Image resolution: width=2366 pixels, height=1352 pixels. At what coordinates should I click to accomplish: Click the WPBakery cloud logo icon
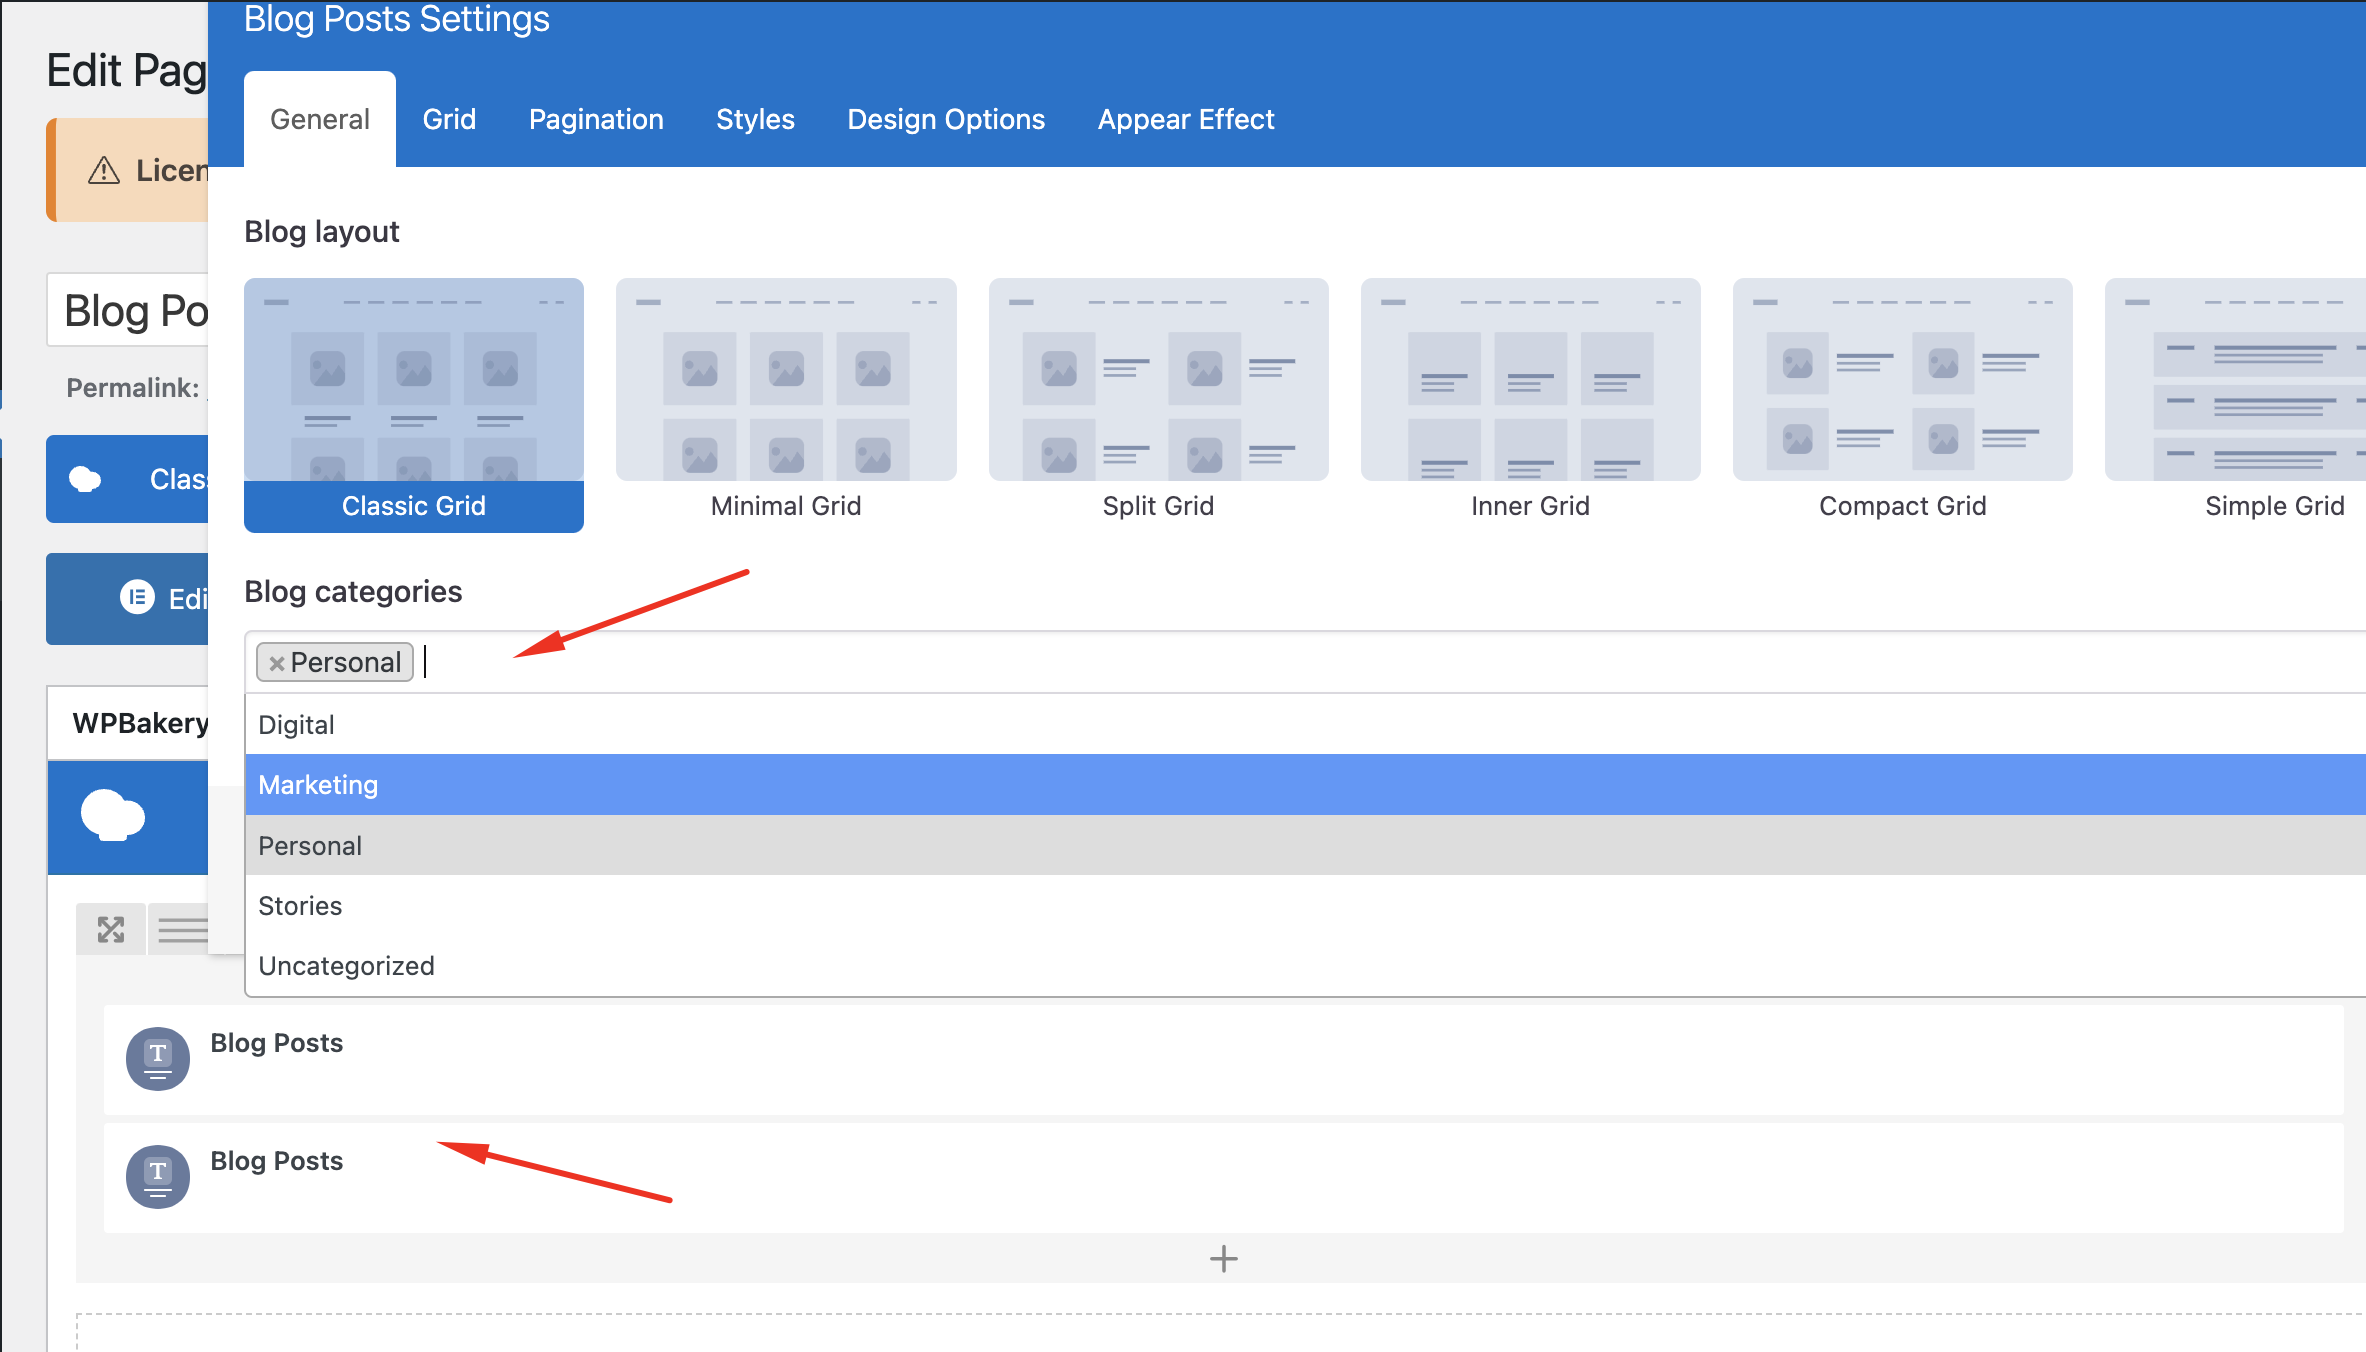[113, 815]
